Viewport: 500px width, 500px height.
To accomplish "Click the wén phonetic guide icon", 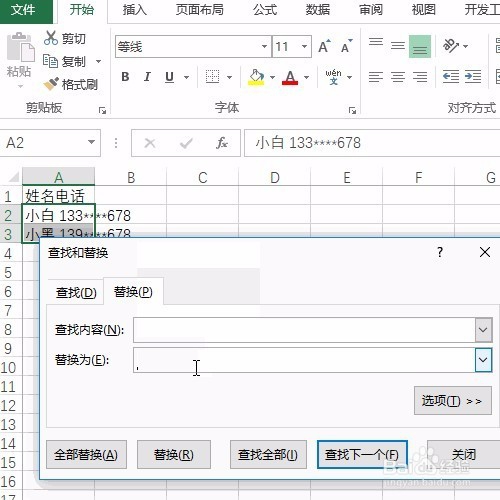I will coord(333,77).
